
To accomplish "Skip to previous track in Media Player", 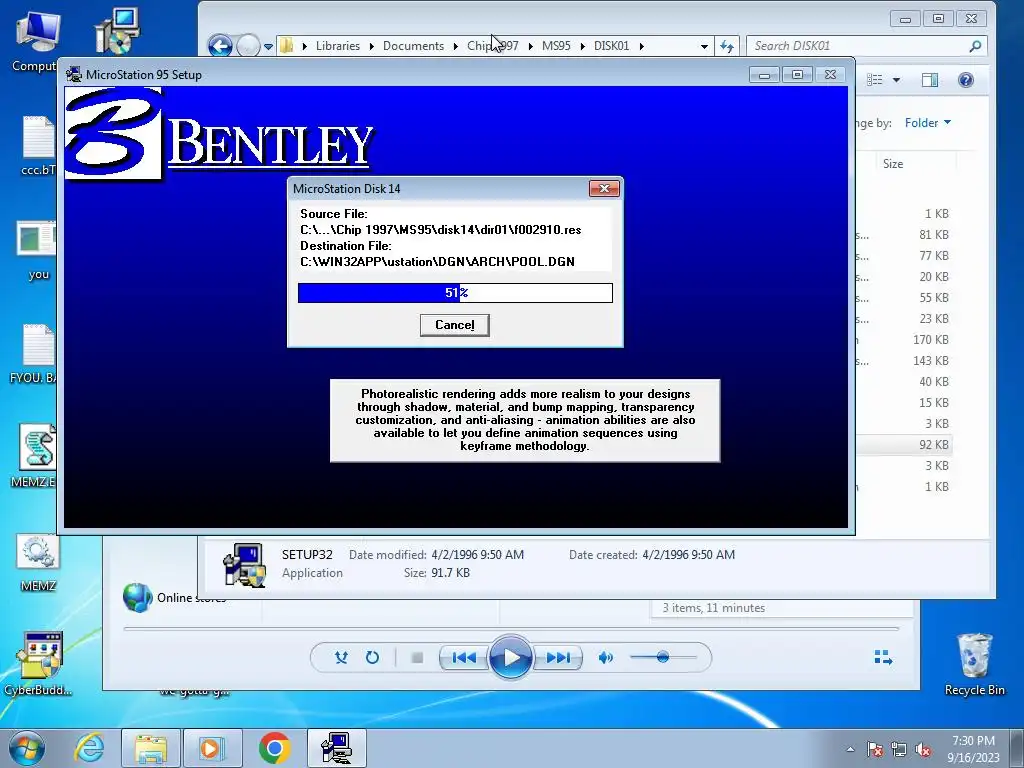I will click(464, 658).
